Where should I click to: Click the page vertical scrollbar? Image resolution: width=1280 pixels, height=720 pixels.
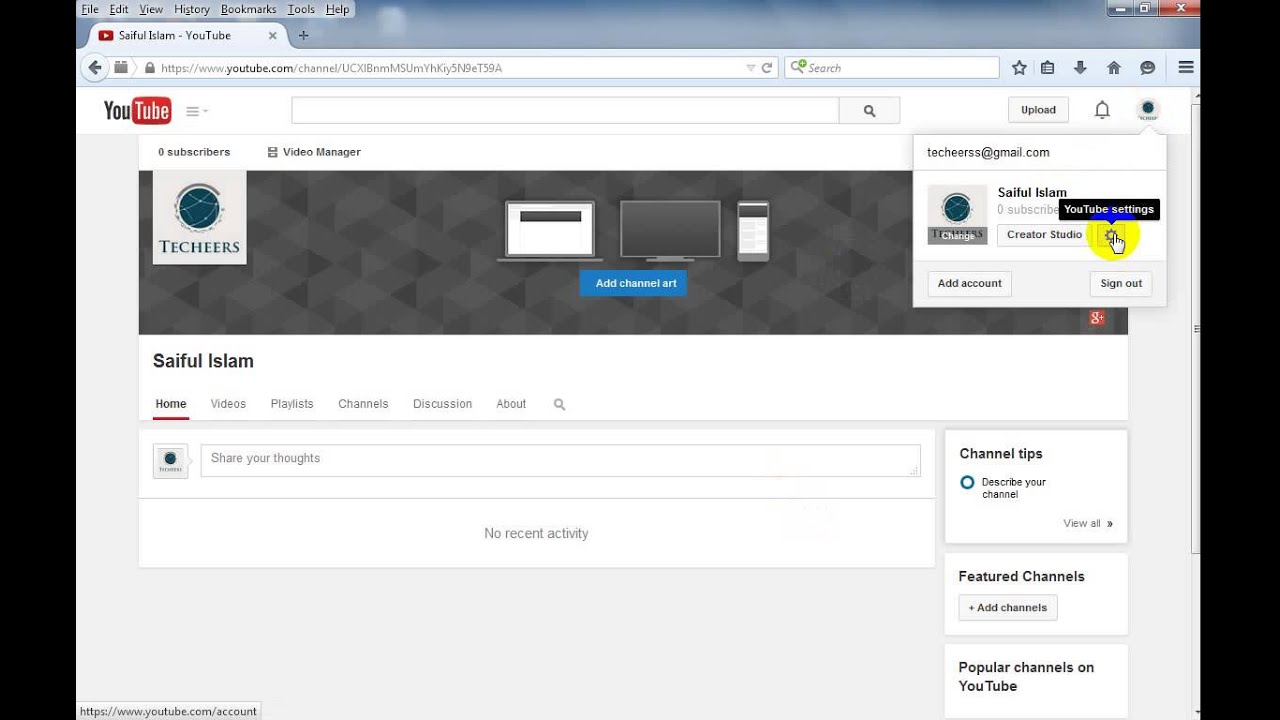(1195, 328)
